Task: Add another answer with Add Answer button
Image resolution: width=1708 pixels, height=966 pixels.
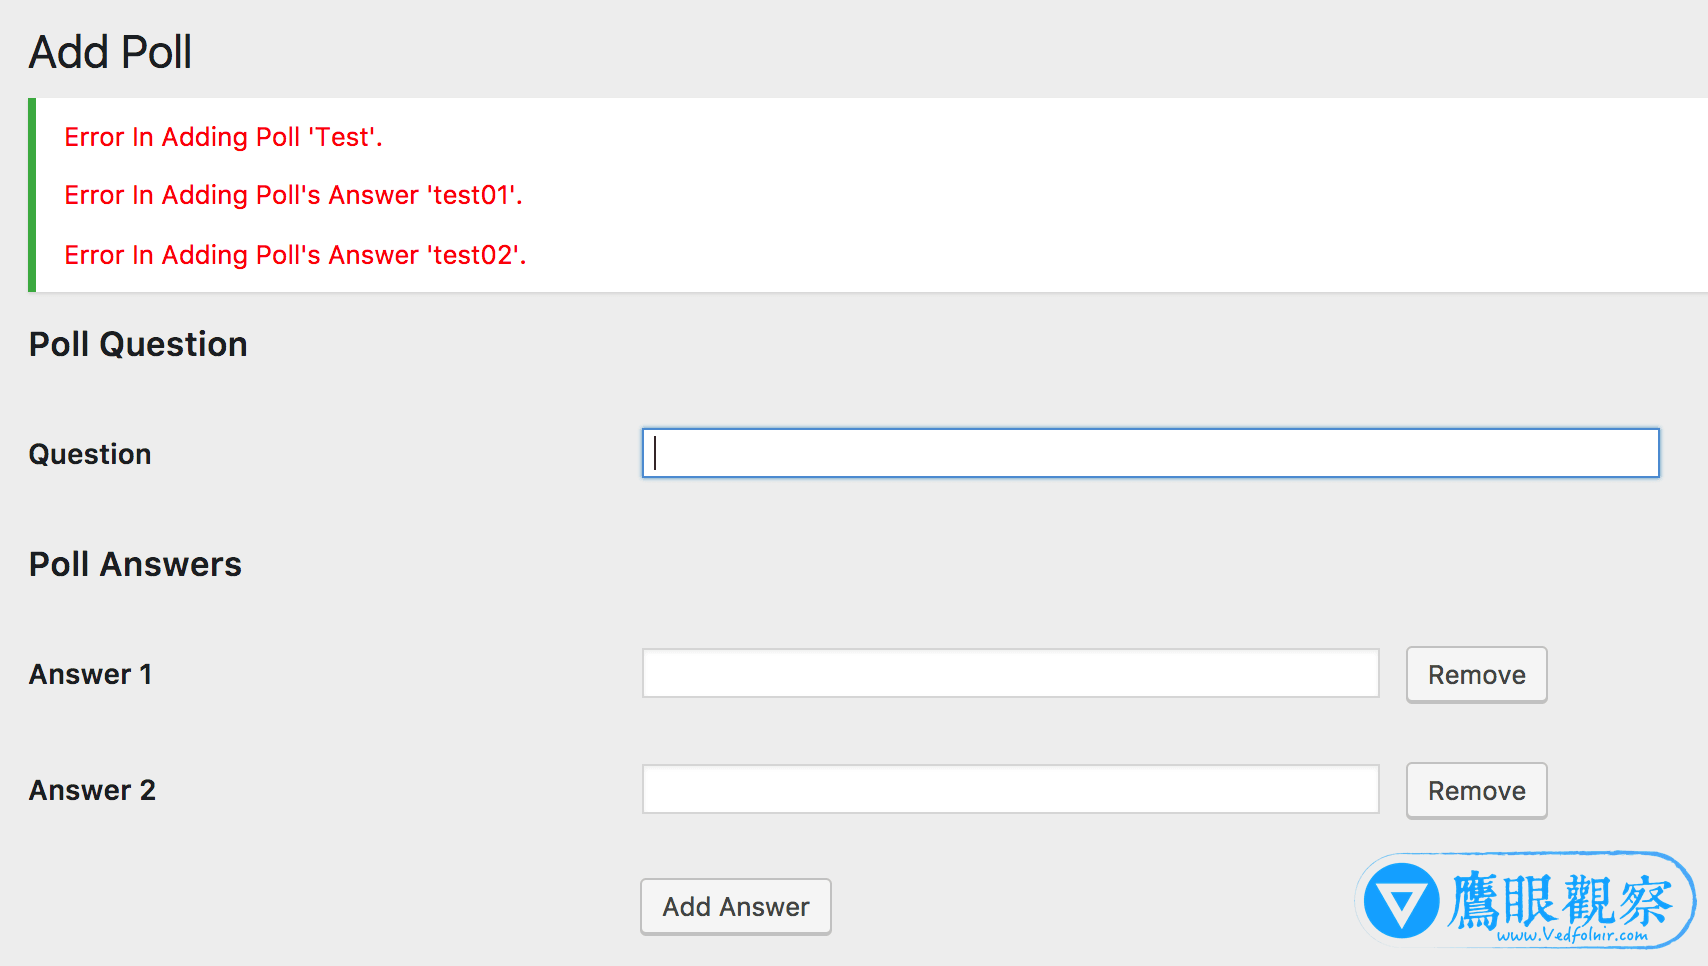Action: click(x=736, y=907)
